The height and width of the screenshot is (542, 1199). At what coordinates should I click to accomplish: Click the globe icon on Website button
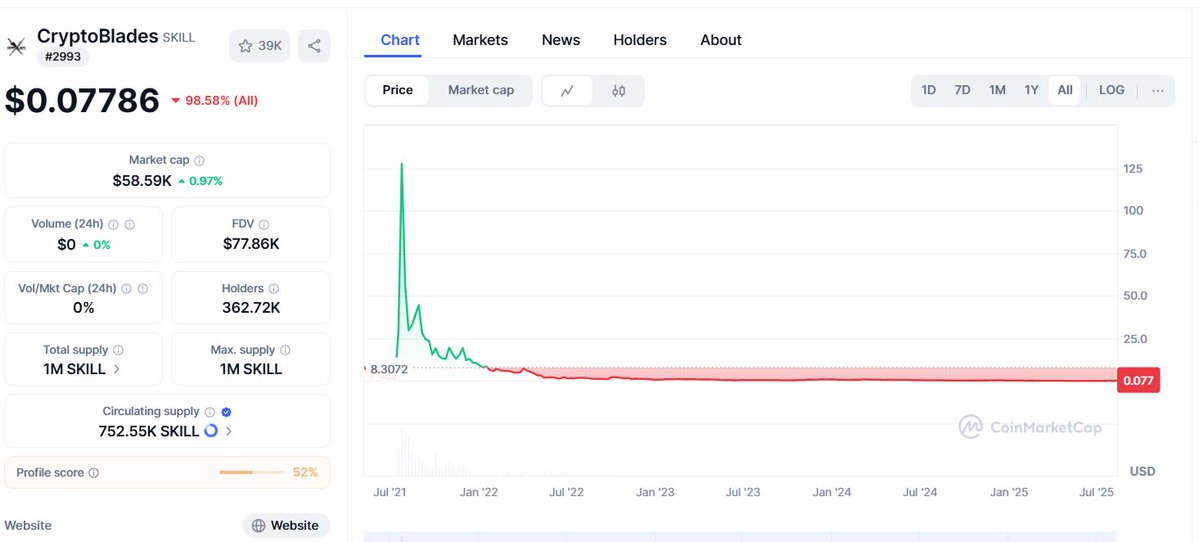258,525
